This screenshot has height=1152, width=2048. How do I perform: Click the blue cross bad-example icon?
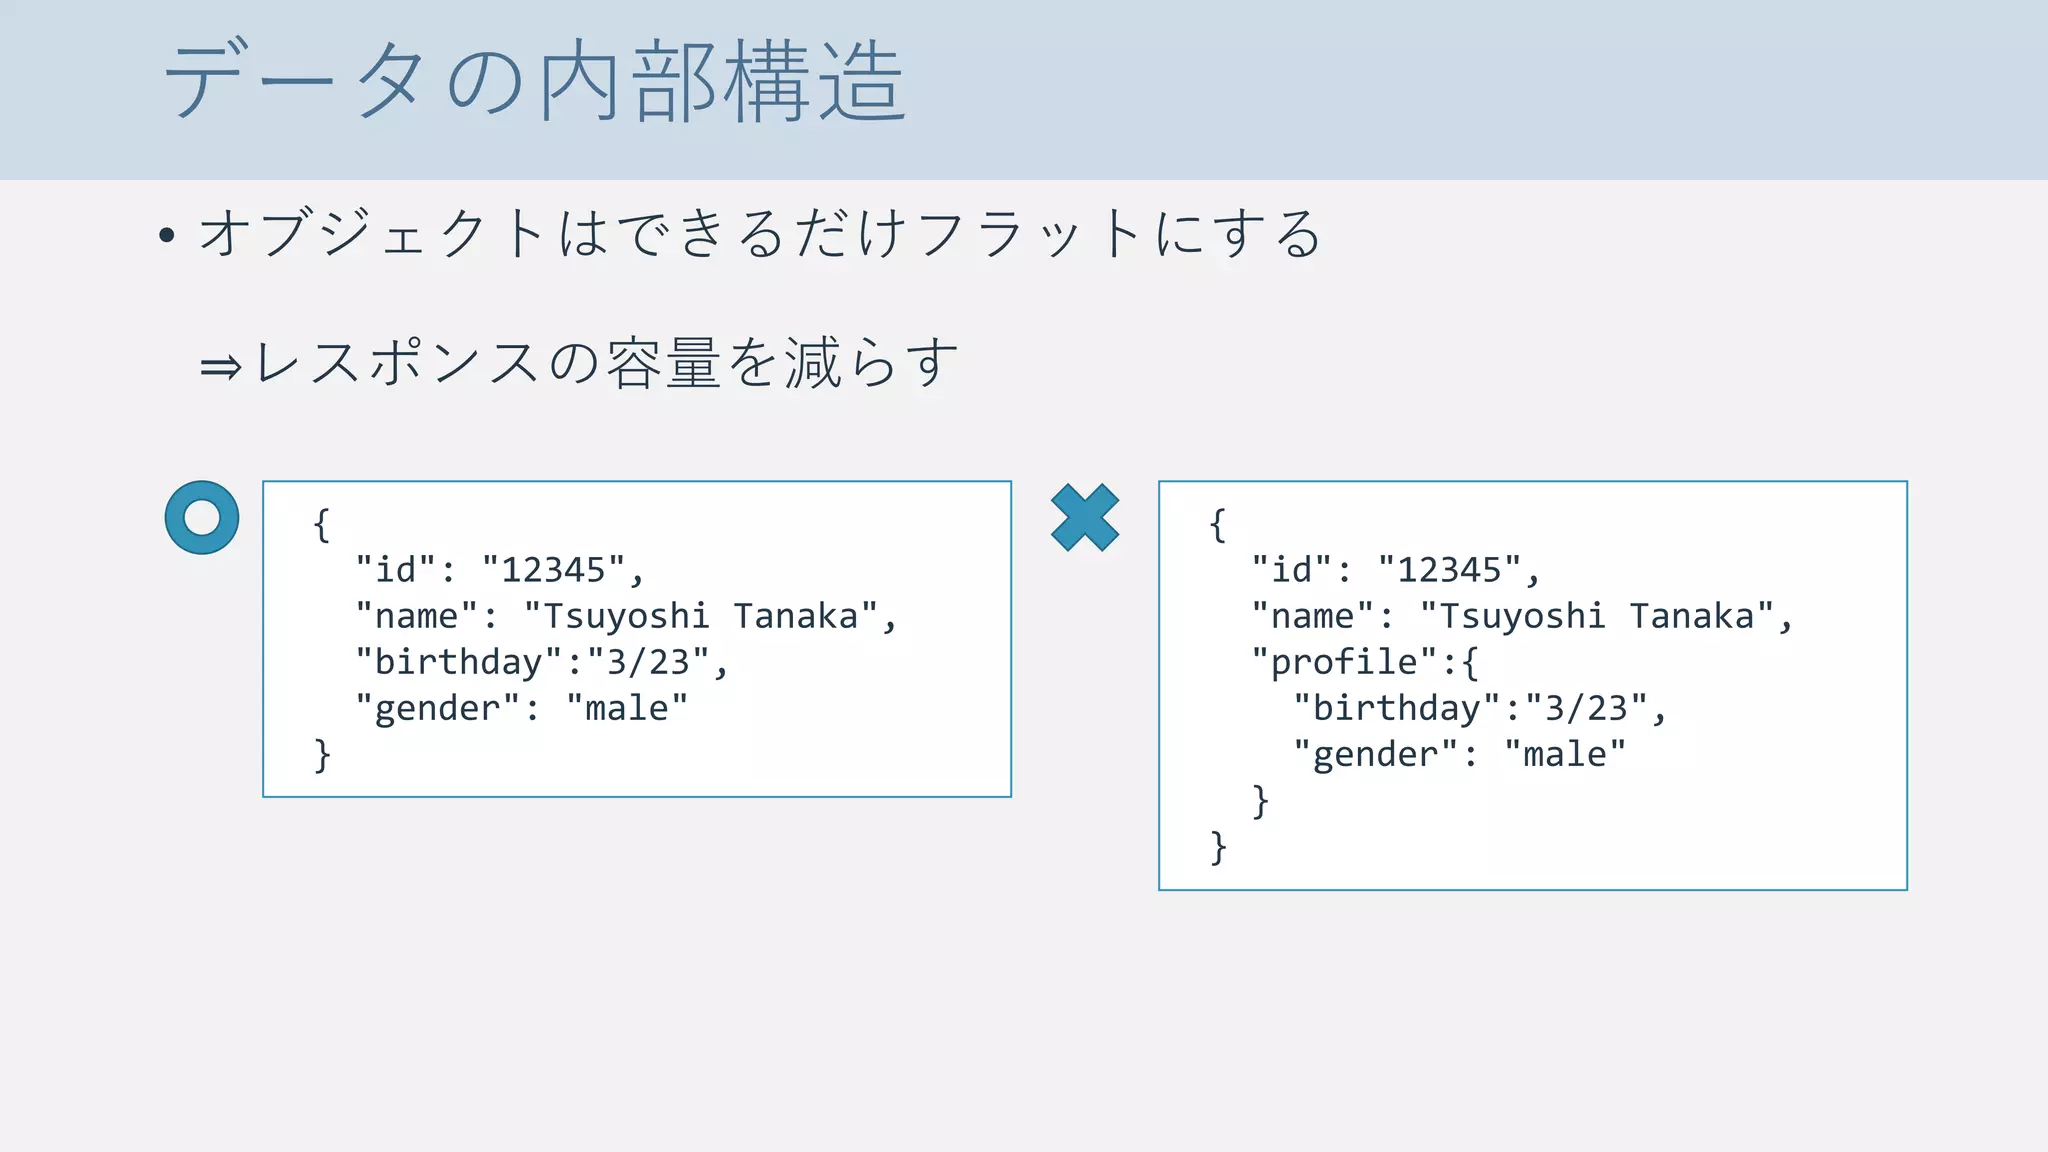(x=1085, y=517)
